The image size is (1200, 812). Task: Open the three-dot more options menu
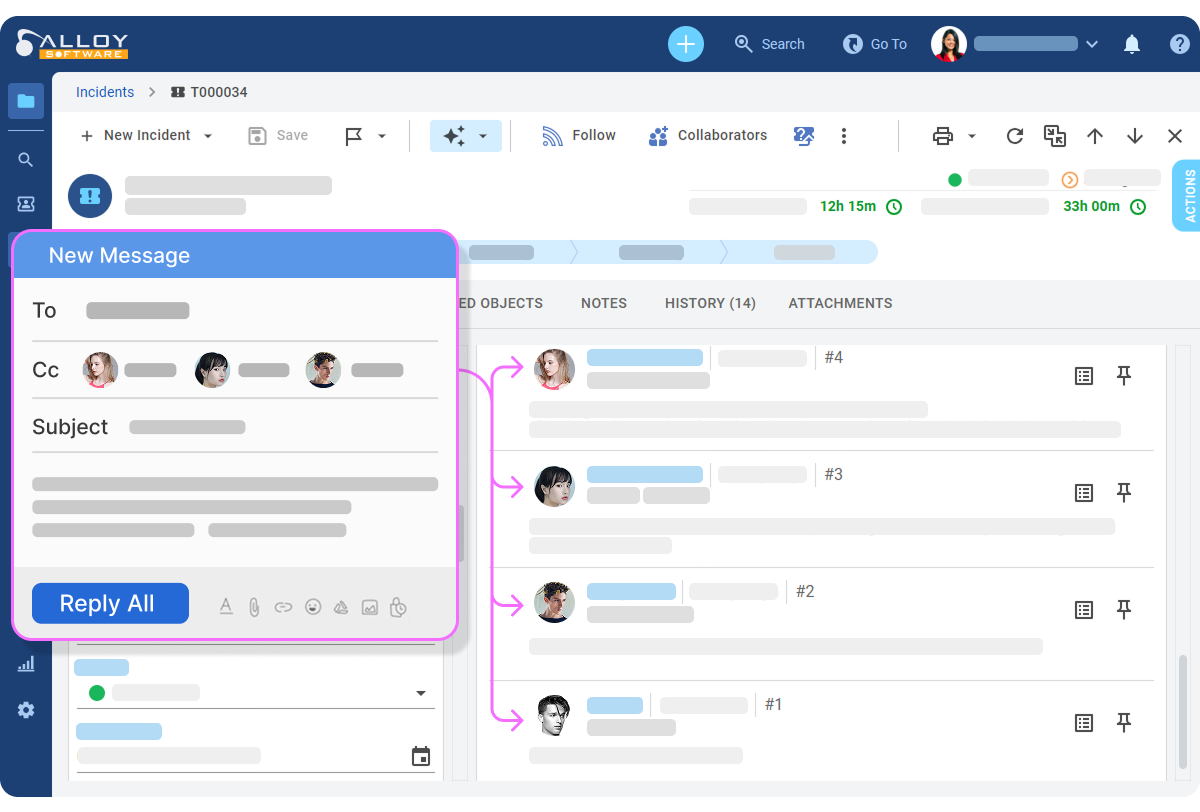pyautogui.click(x=844, y=136)
